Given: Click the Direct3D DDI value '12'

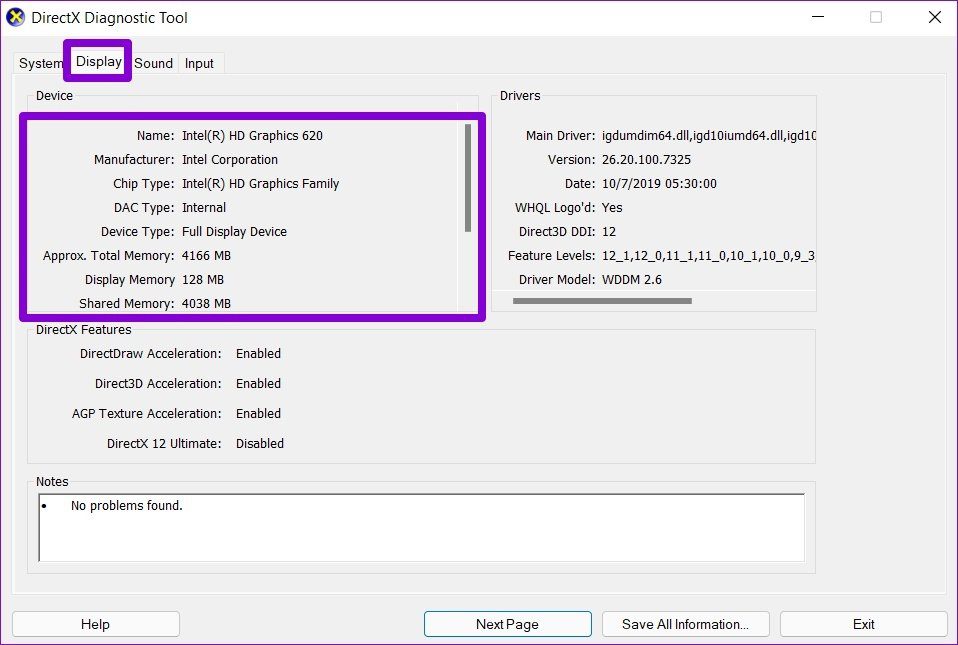Looking at the screenshot, I should point(609,231).
